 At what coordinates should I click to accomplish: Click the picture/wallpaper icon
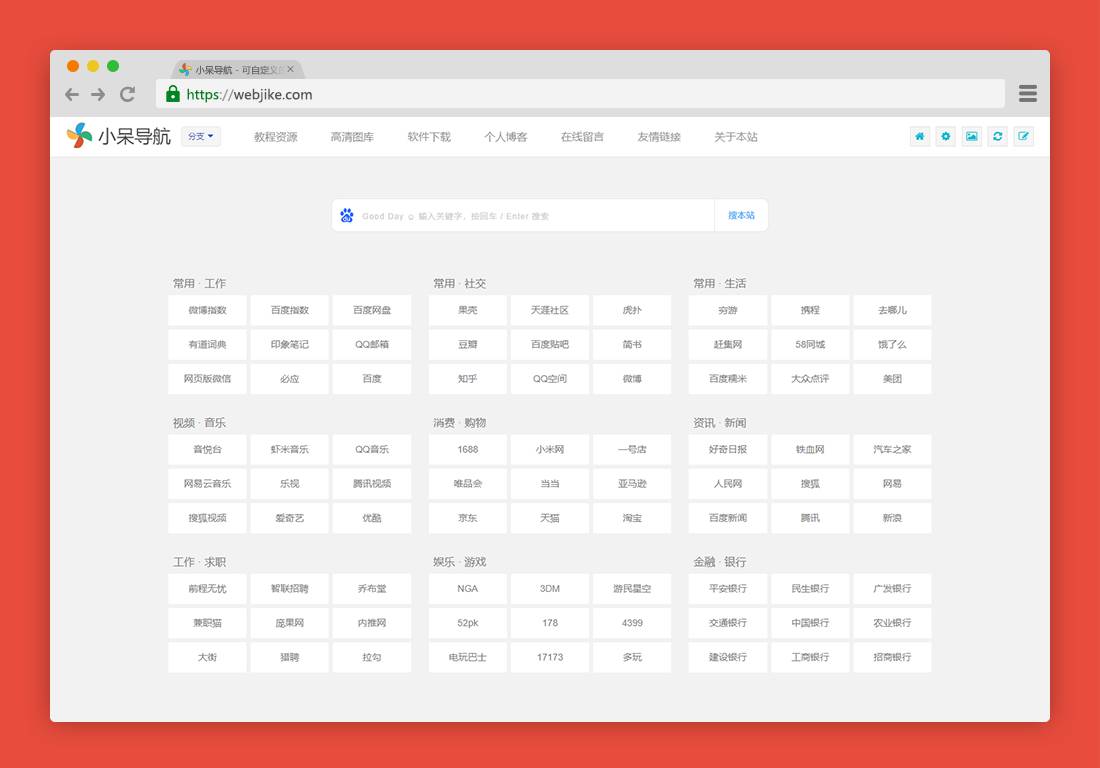971,137
